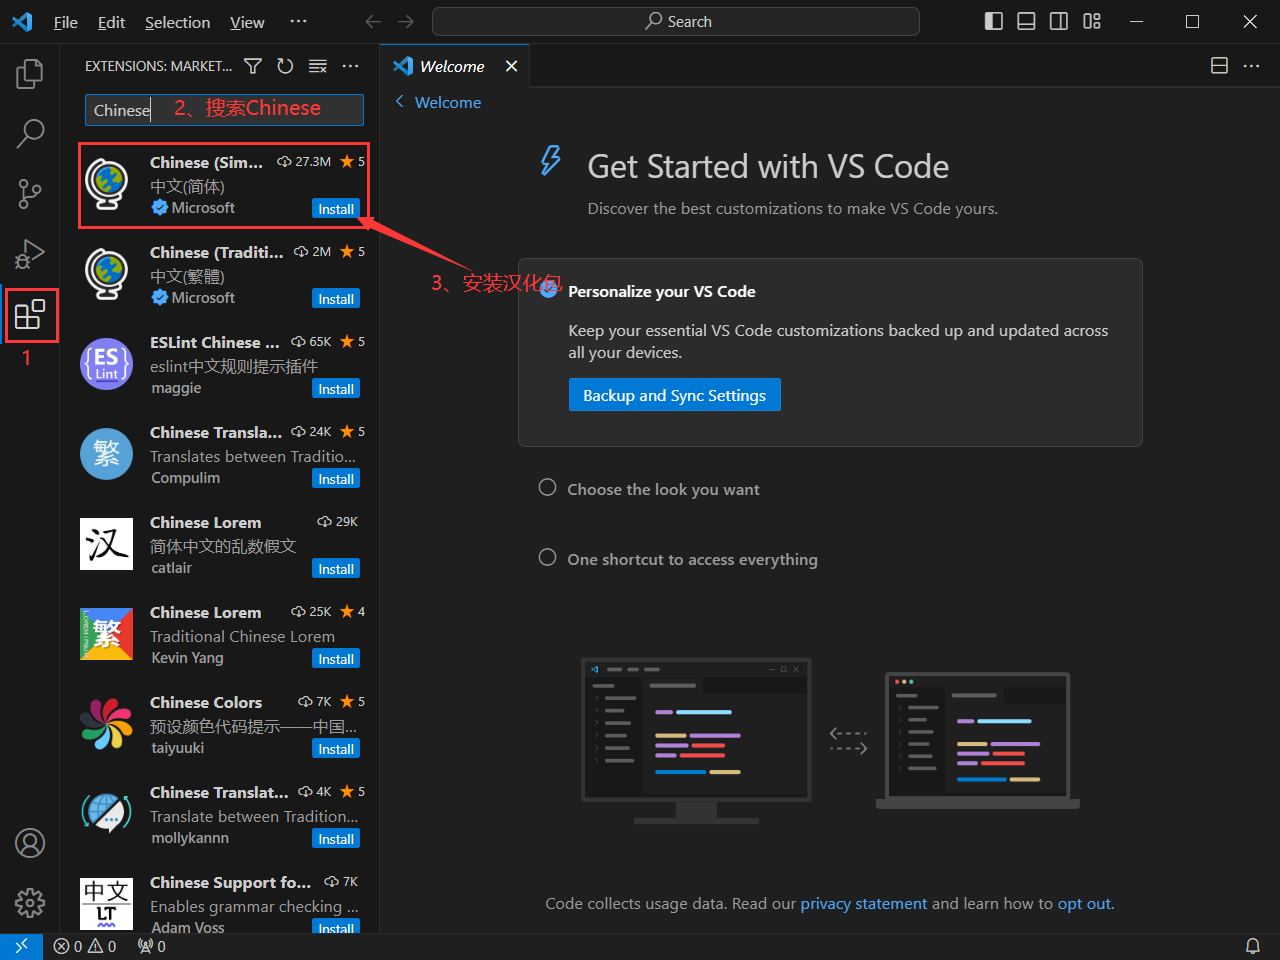Install Chinese (Traditional) language pack
Viewport: 1280px width, 960px height.
336,299
